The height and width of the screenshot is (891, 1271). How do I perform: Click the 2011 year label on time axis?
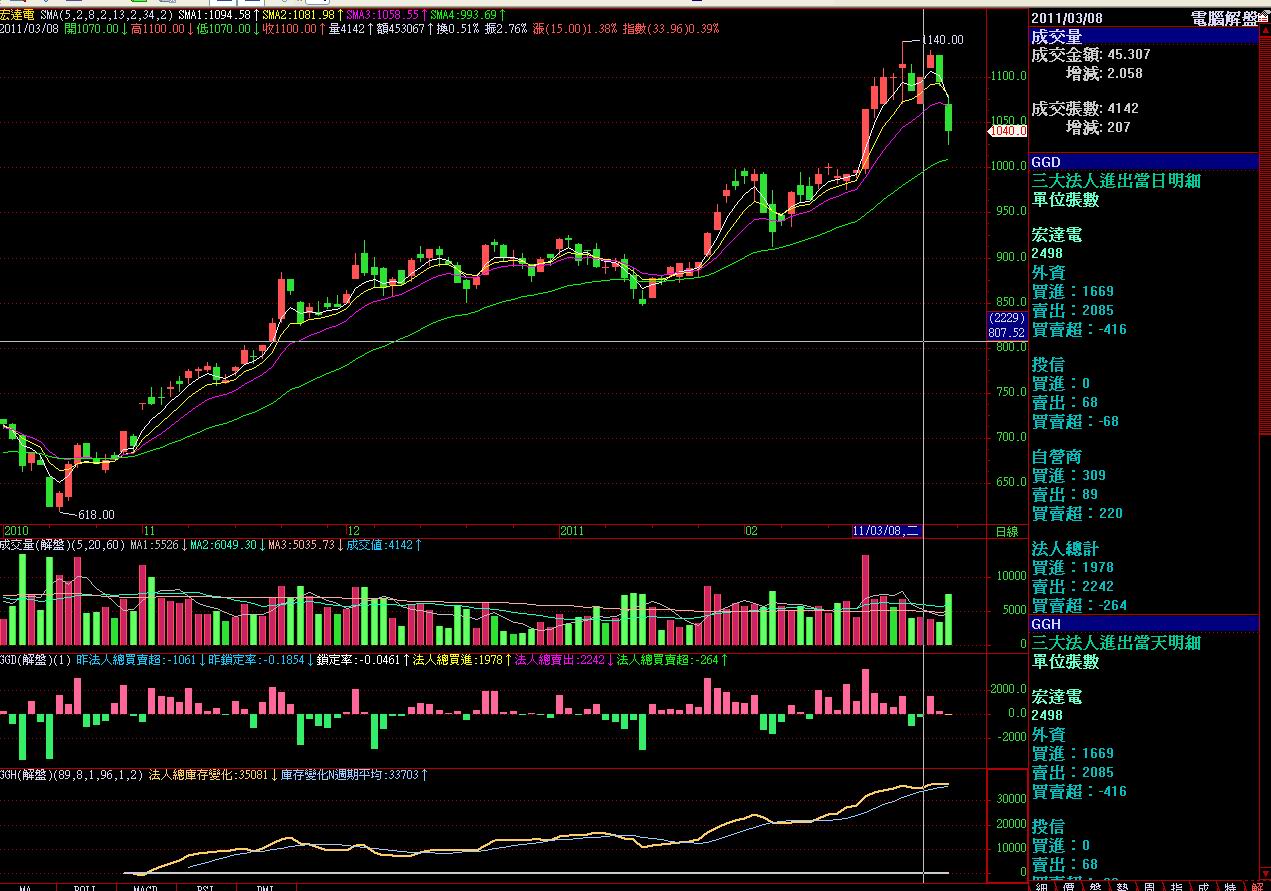[573, 530]
